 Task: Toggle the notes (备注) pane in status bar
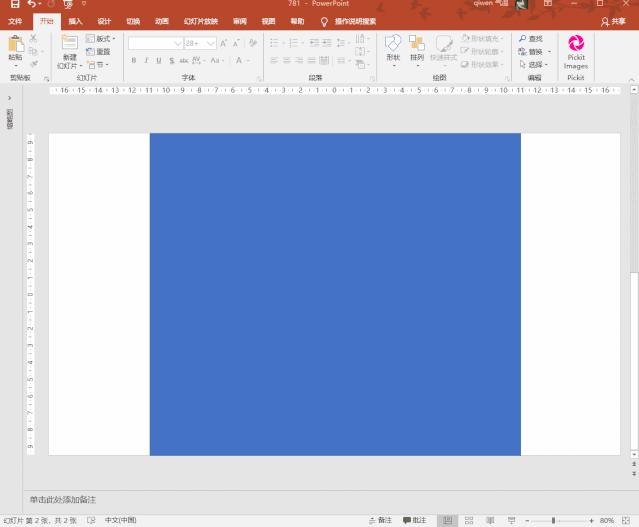click(380, 521)
